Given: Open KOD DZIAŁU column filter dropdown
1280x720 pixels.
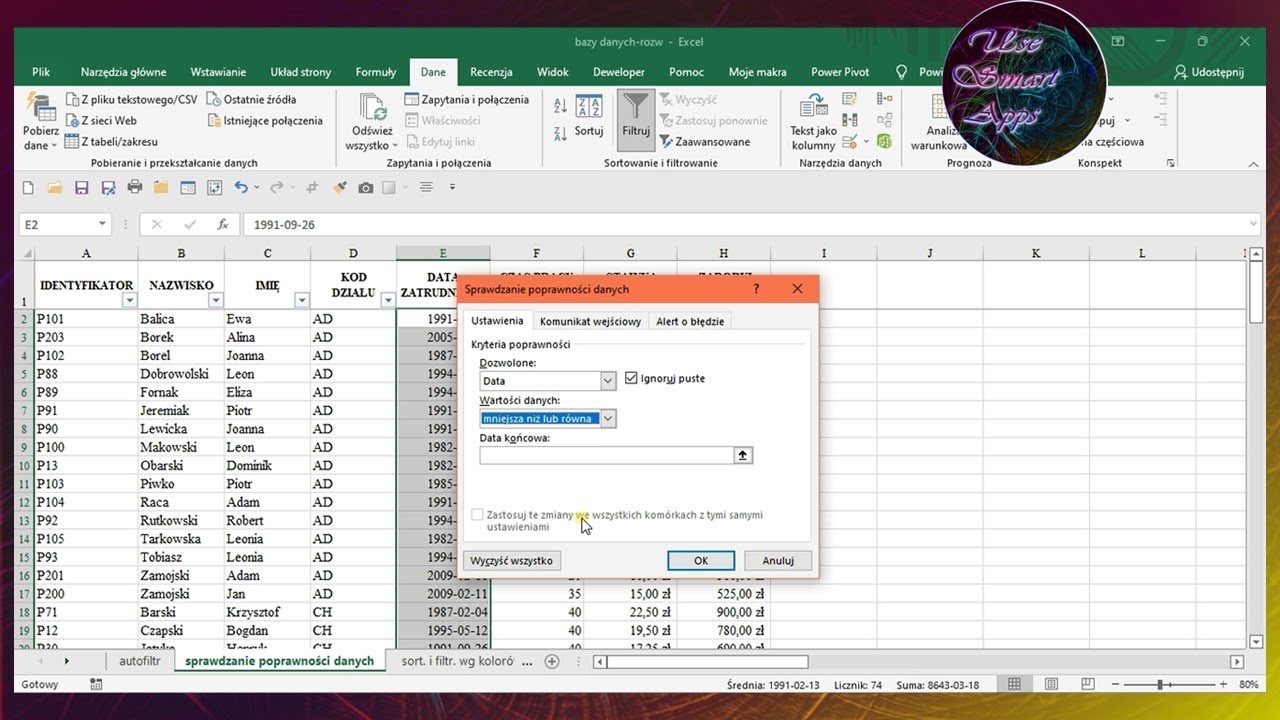Looking at the screenshot, I should [x=387, y=300].
